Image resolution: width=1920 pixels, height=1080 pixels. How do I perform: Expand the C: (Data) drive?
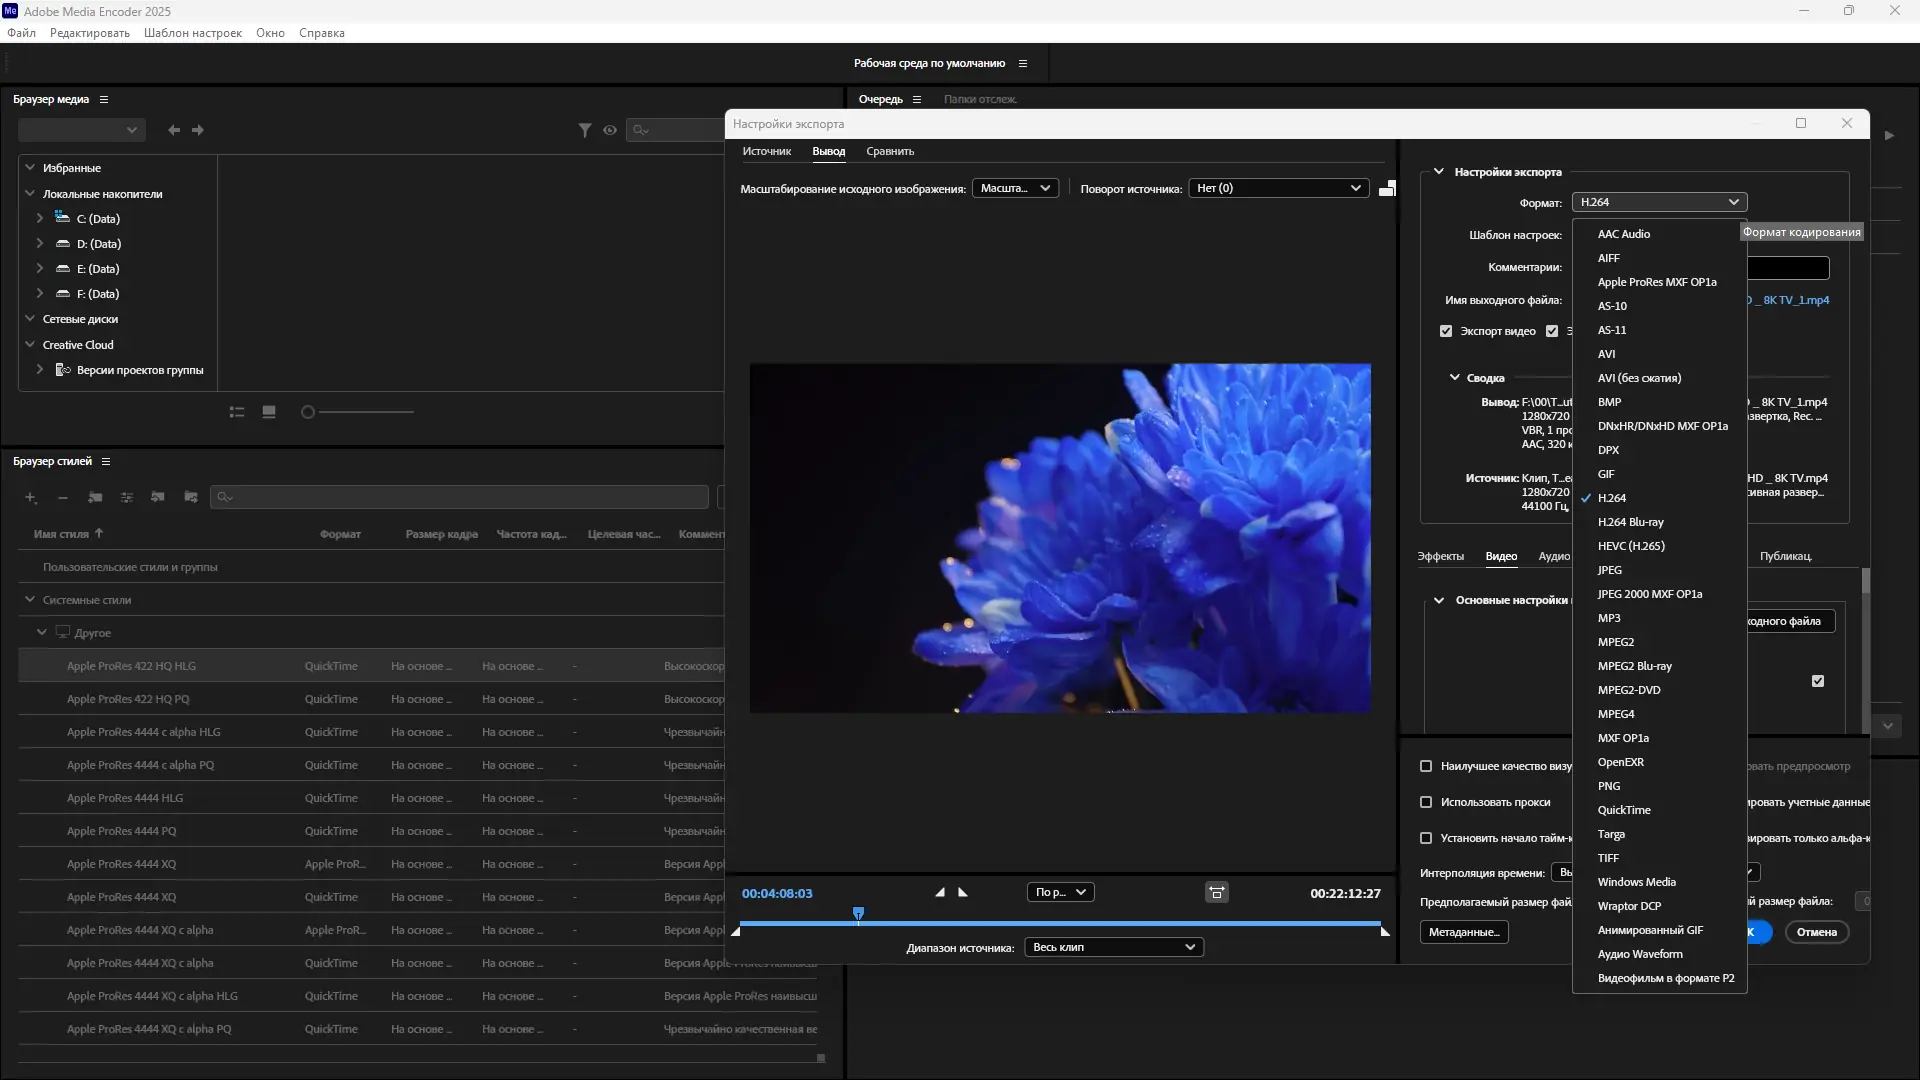[40, 218]
